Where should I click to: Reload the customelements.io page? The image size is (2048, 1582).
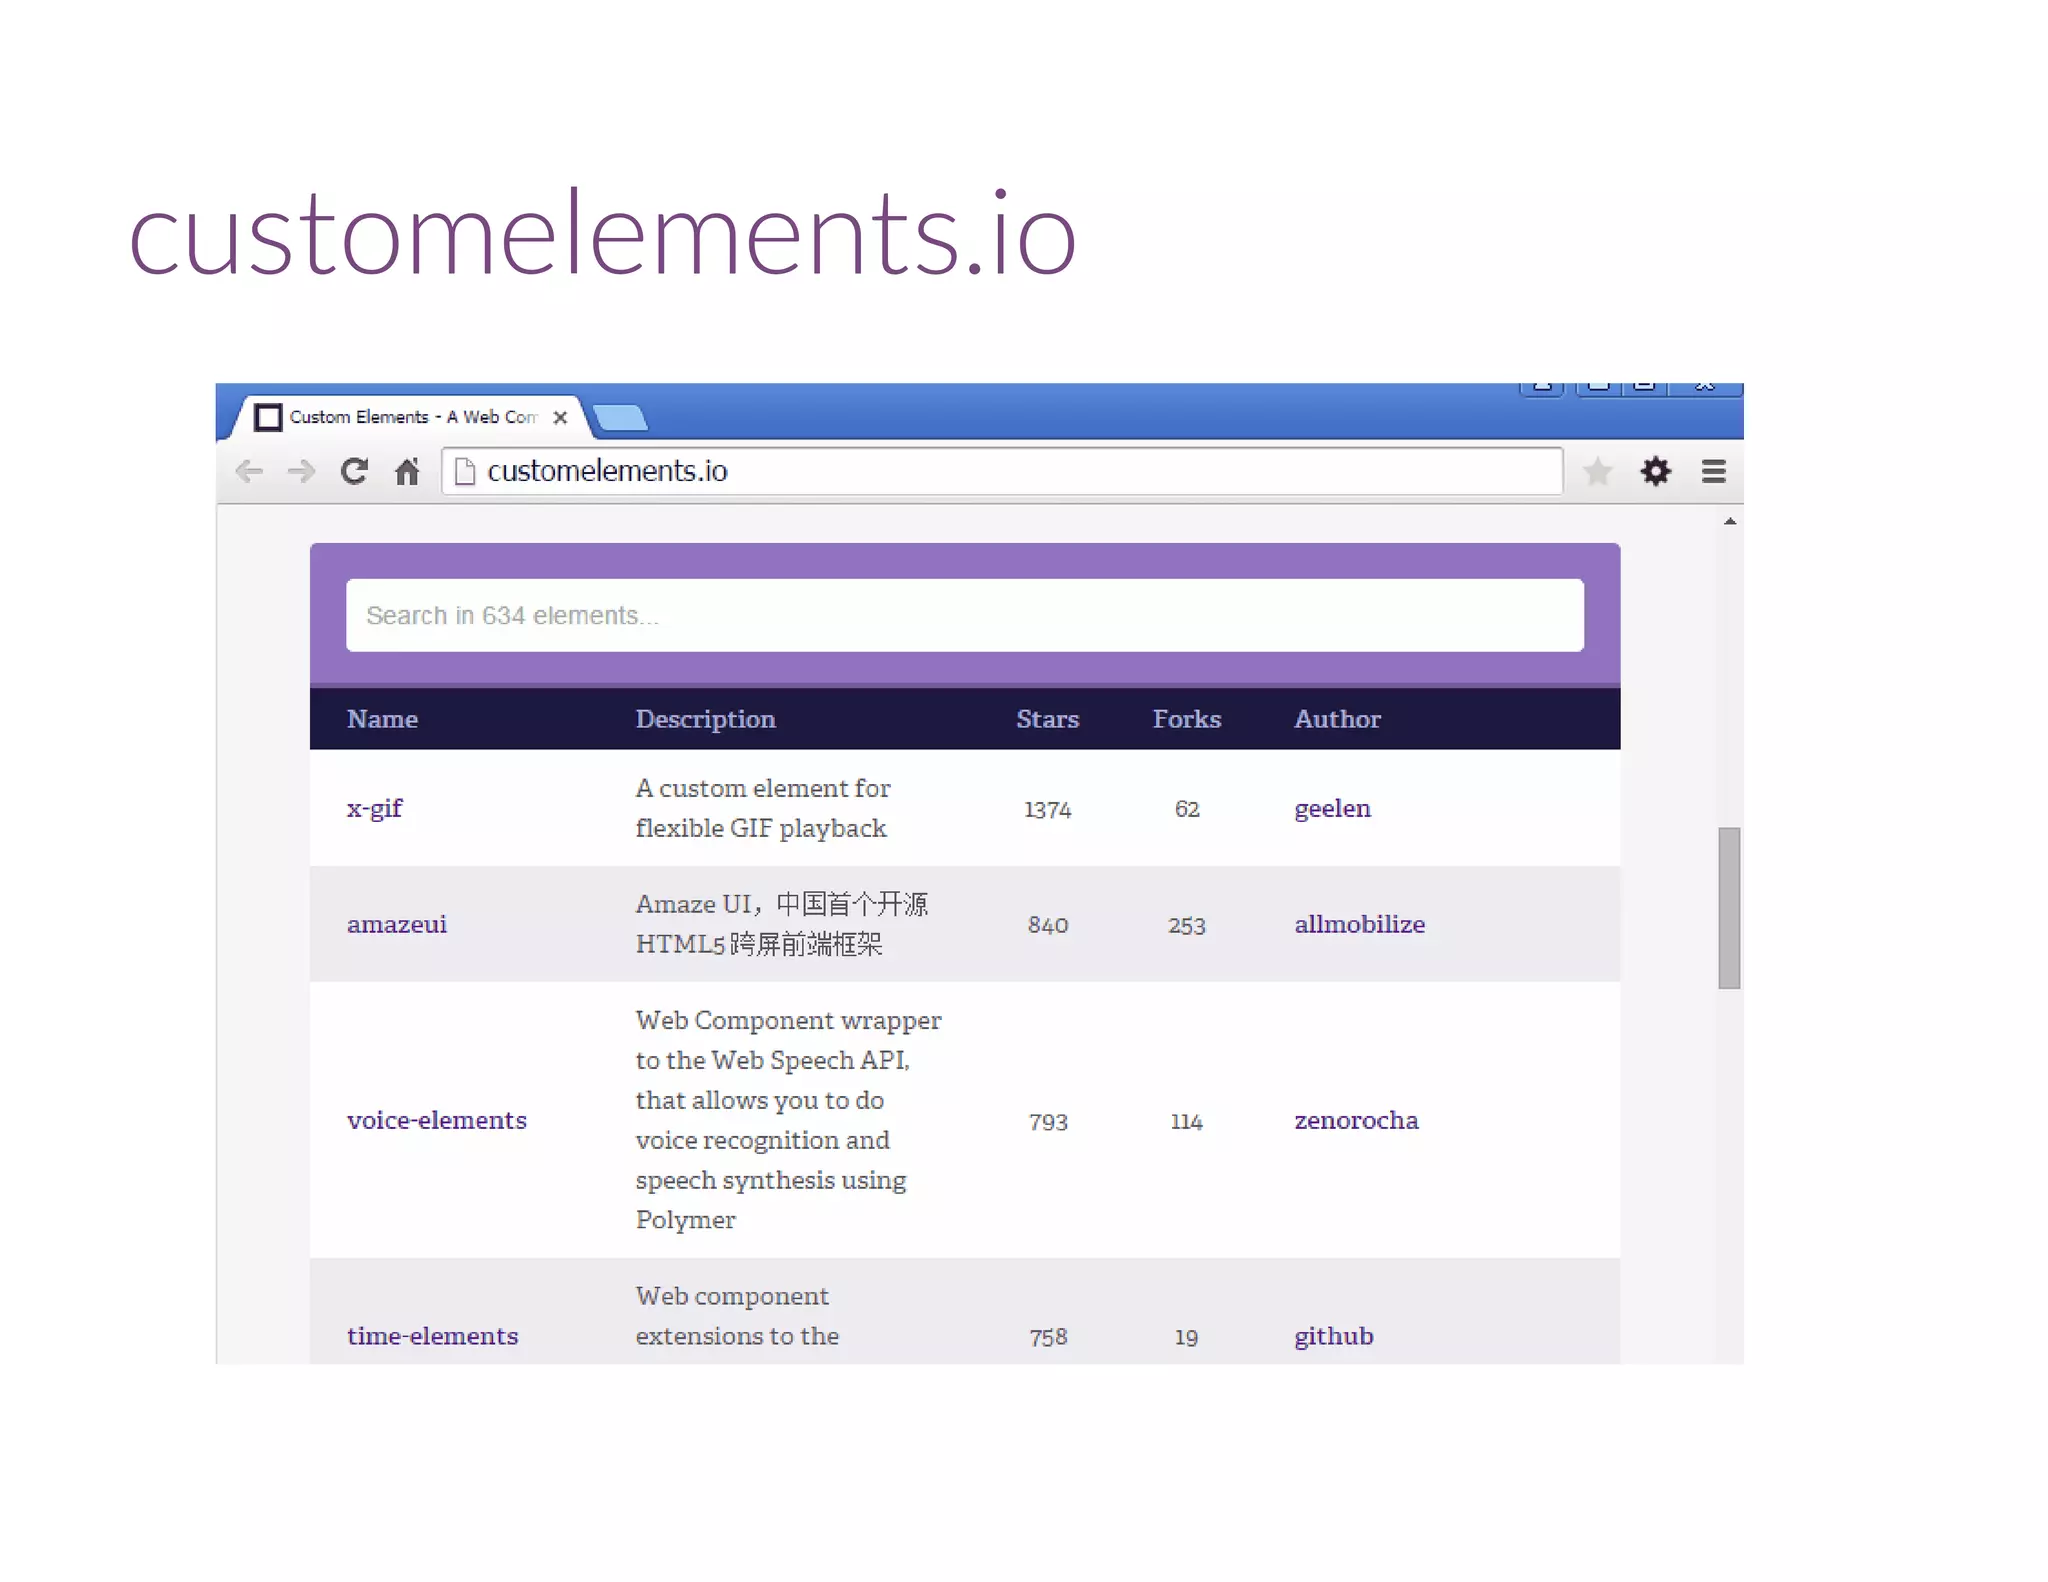[354, 471]
